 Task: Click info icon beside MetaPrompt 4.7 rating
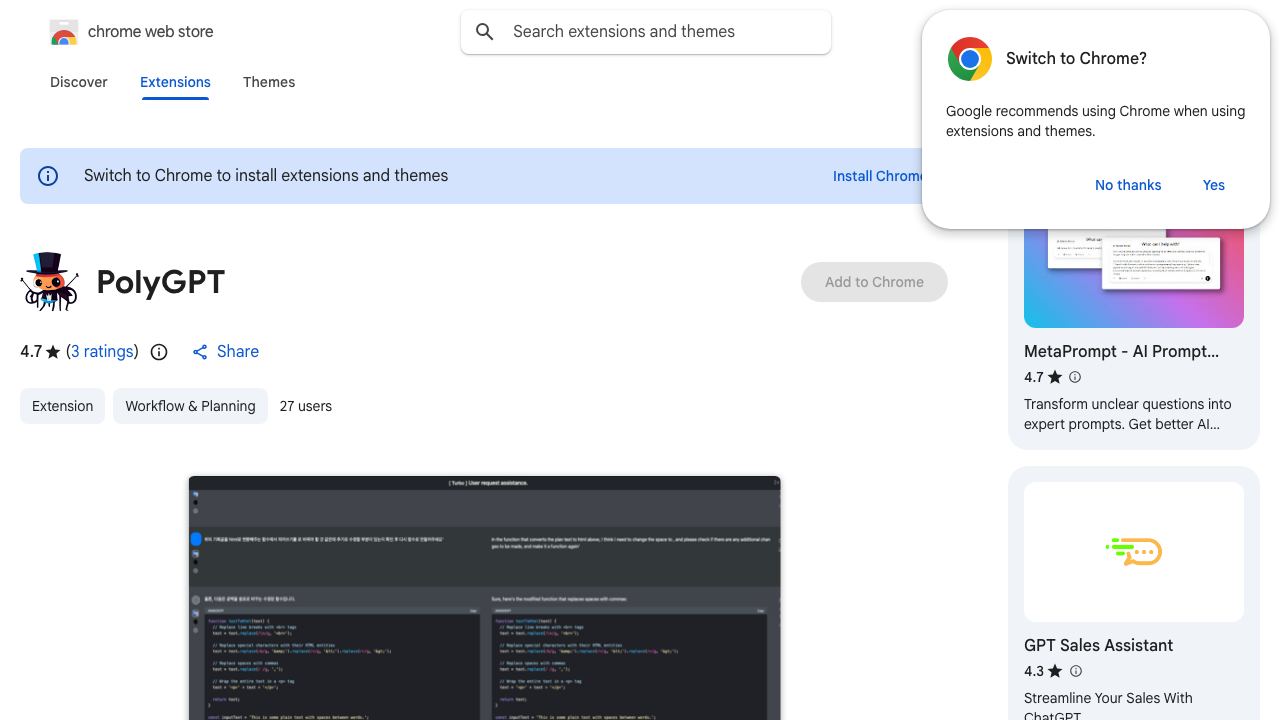(1075, 377)
